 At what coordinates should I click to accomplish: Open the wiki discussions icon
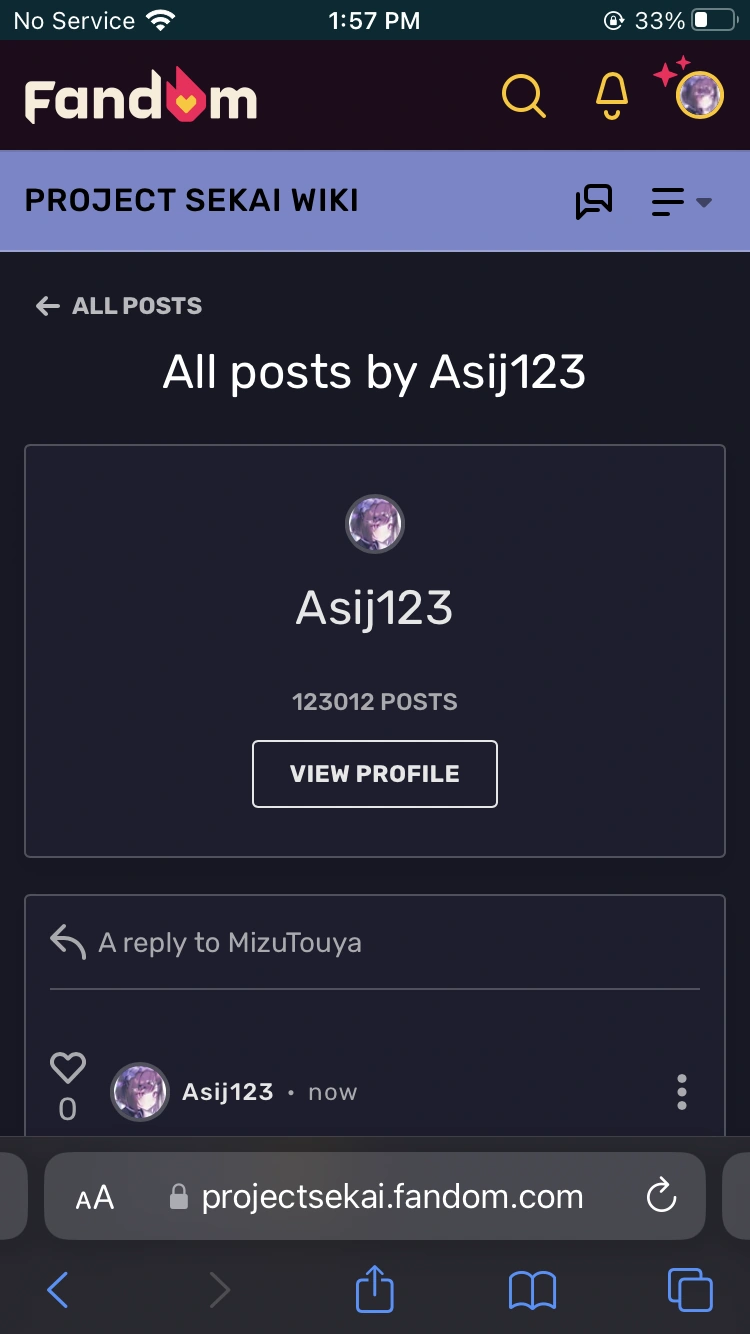pos(594,202)
